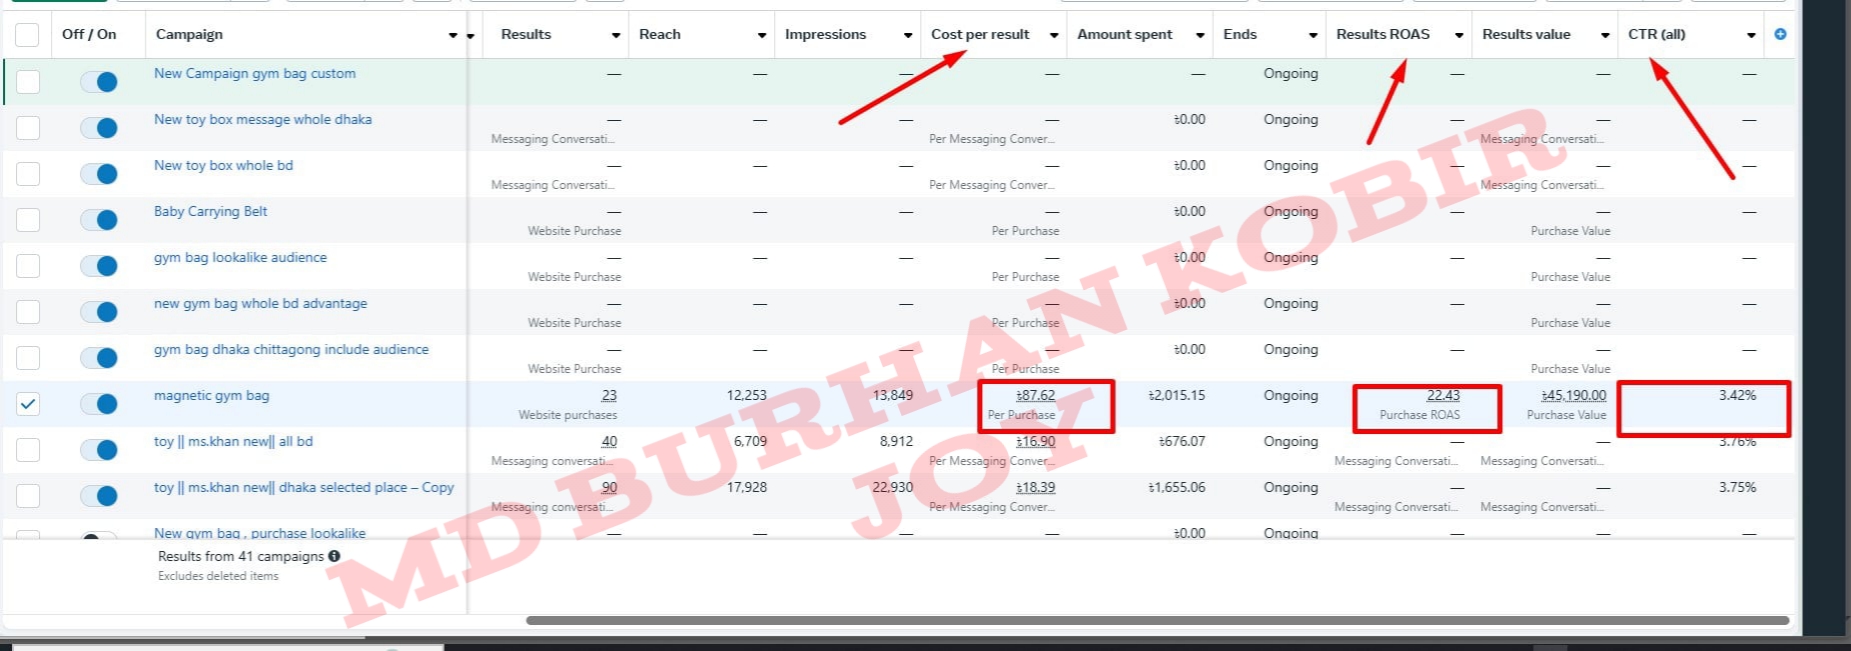Open Results ROAS column dropdown arrow
Image resolution: width=1851 pixels, height=651 pixels.
1459,35
